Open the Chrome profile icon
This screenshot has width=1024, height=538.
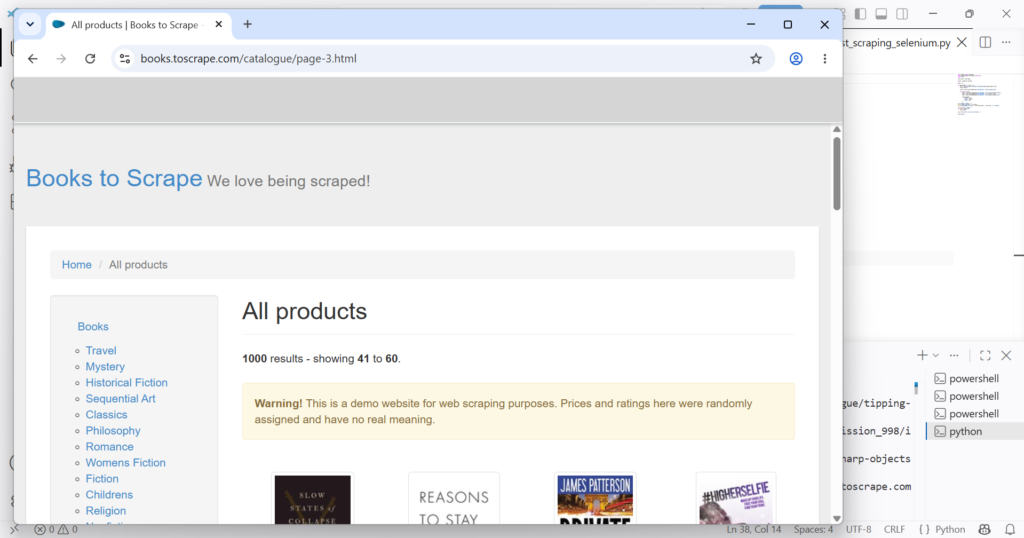pos(795,59)
